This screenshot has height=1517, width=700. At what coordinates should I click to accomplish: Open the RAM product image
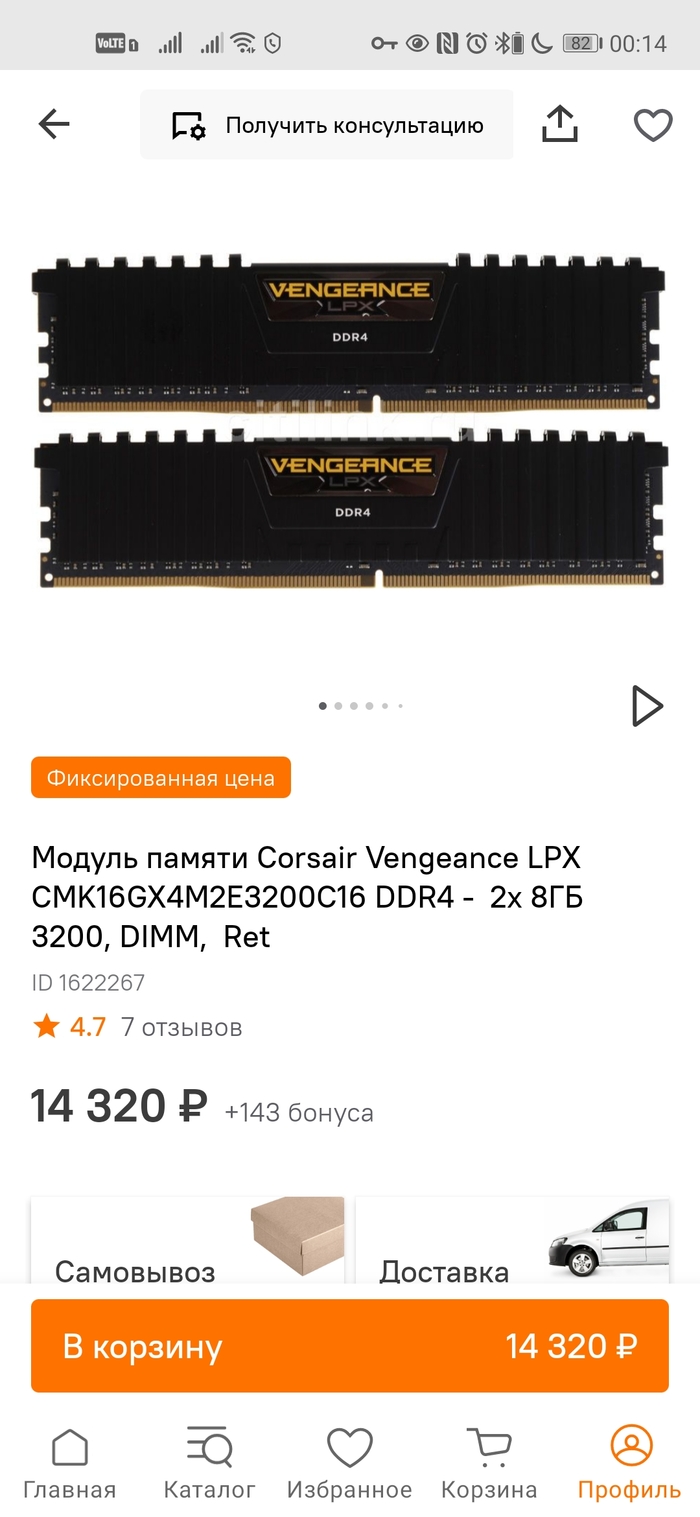pyautogui.click(x=350, y=420)
